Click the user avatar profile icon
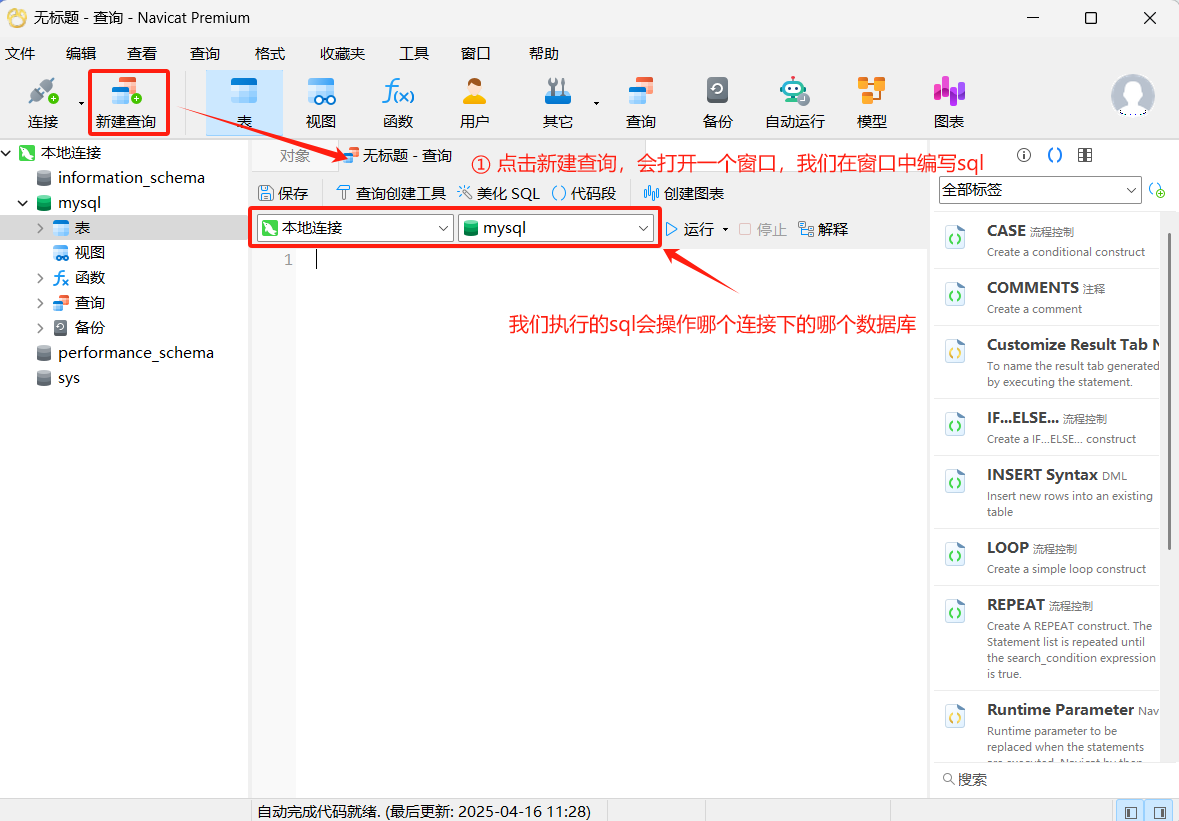This screenshot has height=821, width=1179. coord(1132,95)
